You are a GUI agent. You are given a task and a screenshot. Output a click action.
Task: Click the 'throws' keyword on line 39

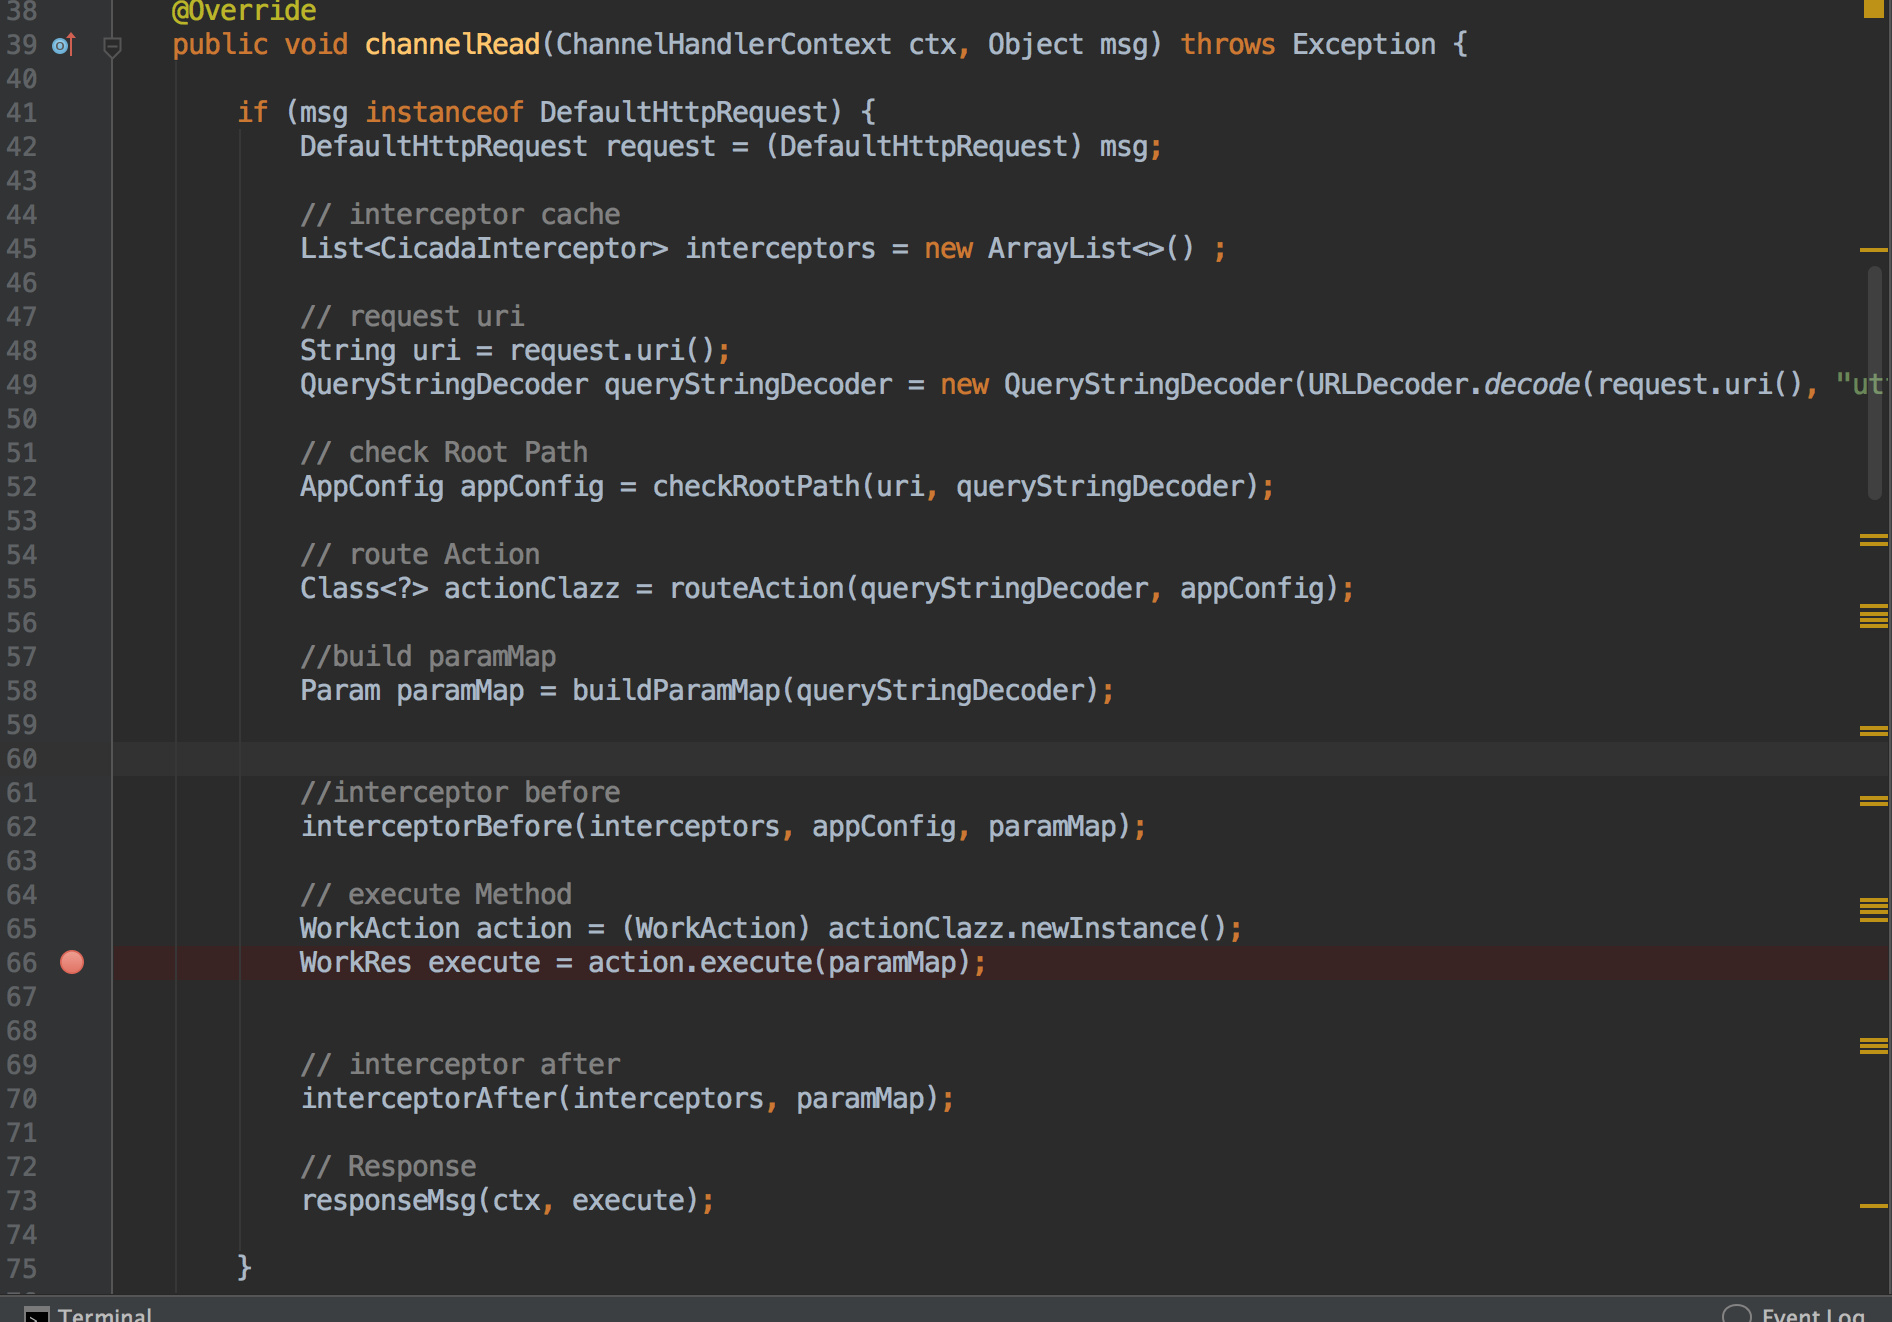click(1228, 45)
